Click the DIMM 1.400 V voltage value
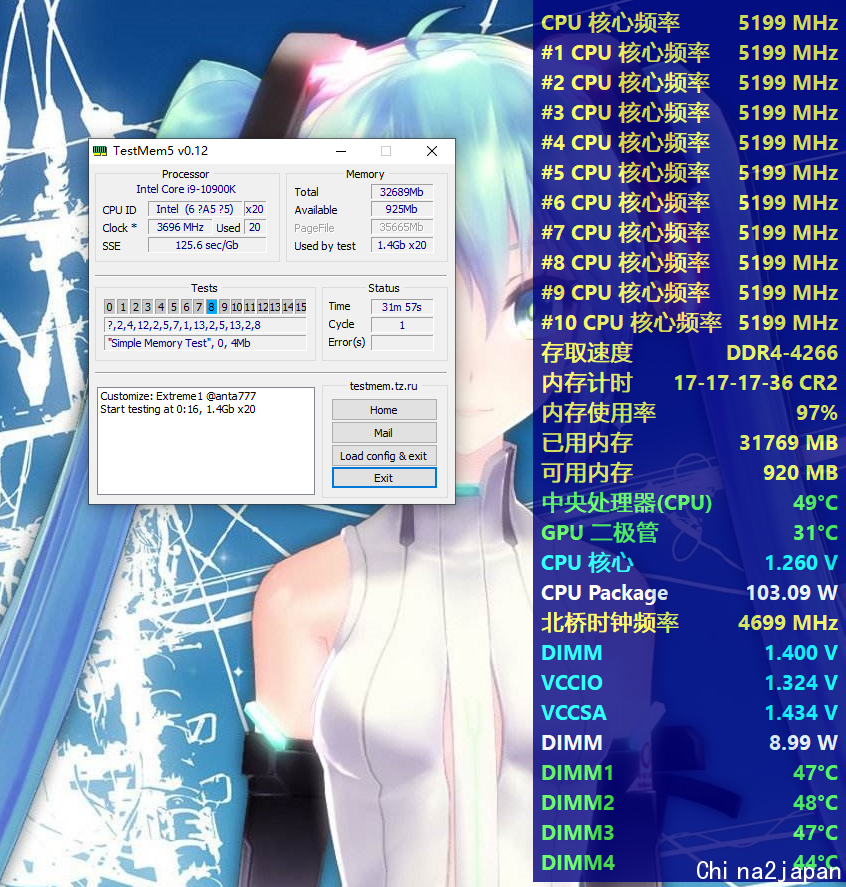The width and height of the screenshot is (846, 887). click(x=801, y=653)
